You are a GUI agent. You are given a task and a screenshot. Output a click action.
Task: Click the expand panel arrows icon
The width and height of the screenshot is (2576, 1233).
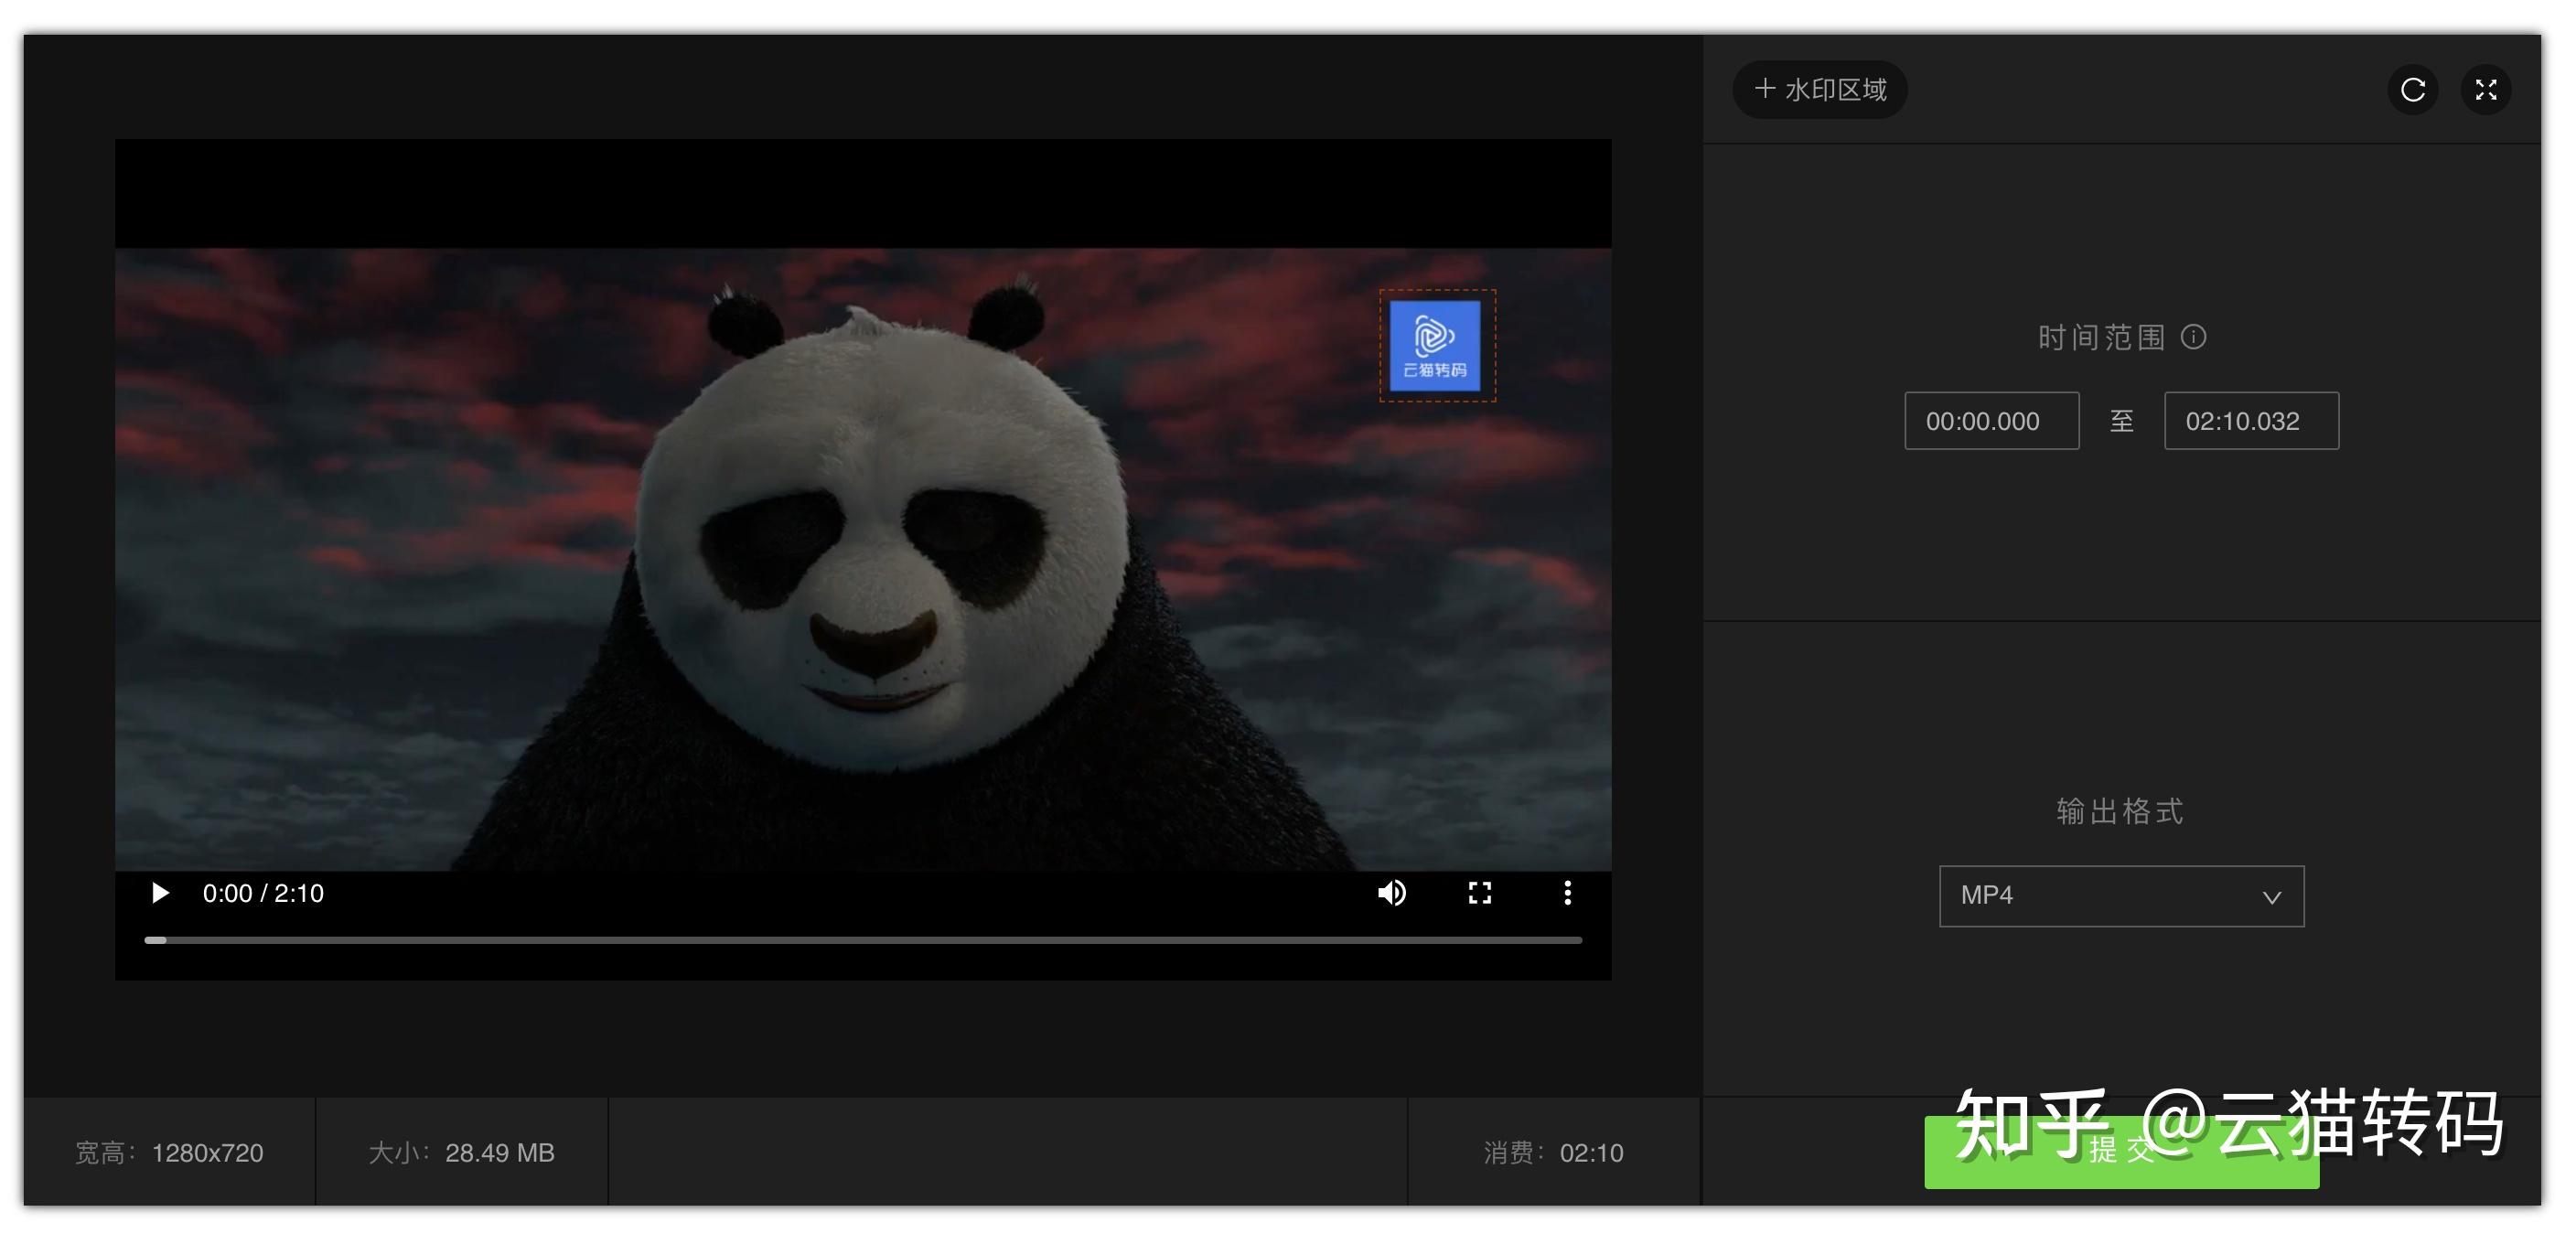tap(2486, 90)
